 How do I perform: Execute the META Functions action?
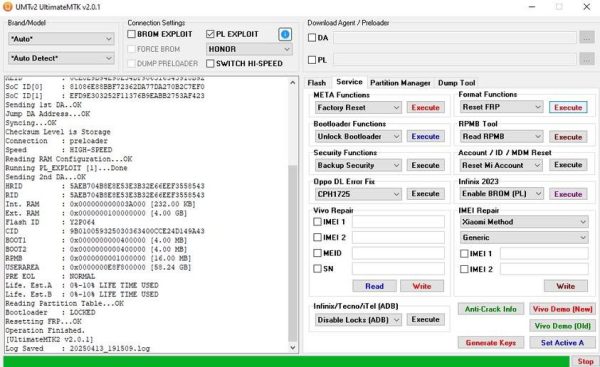(426, 108)
